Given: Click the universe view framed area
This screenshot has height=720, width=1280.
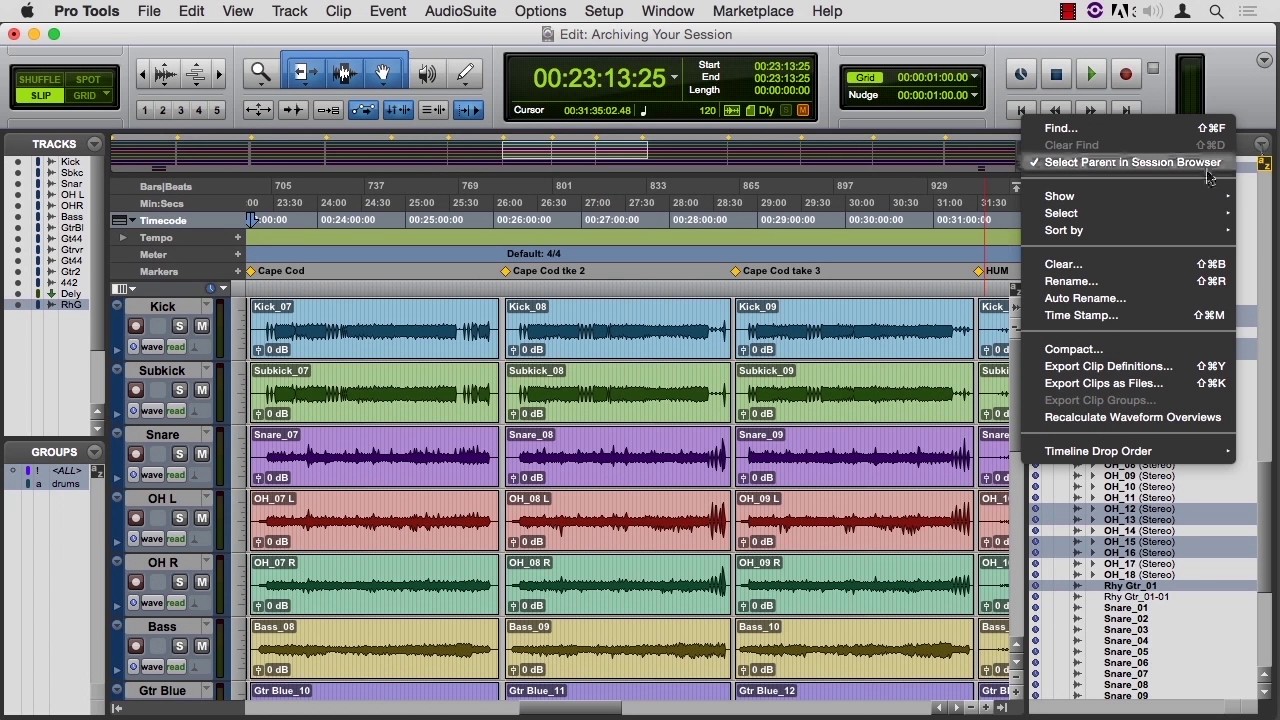Looking at the screenshot, I should (x=575, y=150).
